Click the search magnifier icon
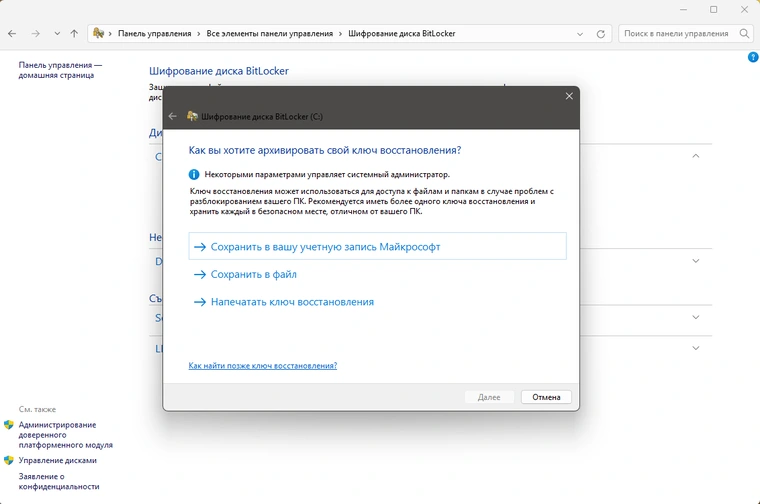This screenshot has height=504, width=760. (745, 33)
